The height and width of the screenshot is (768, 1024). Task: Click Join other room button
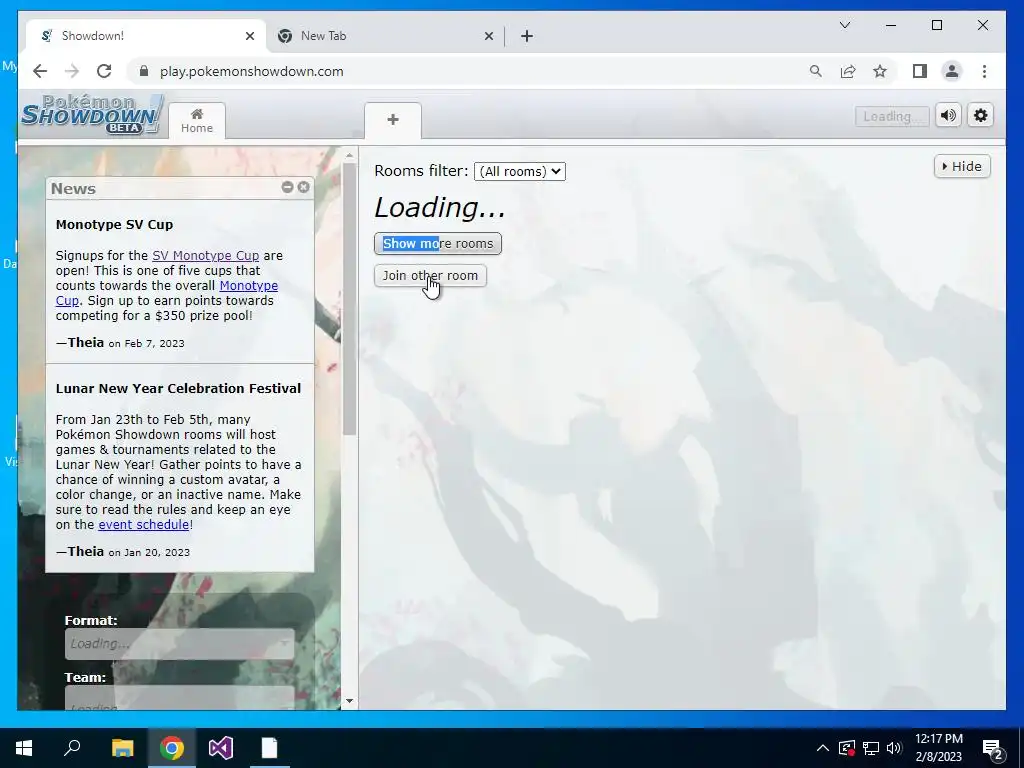(x=430, y=276)
